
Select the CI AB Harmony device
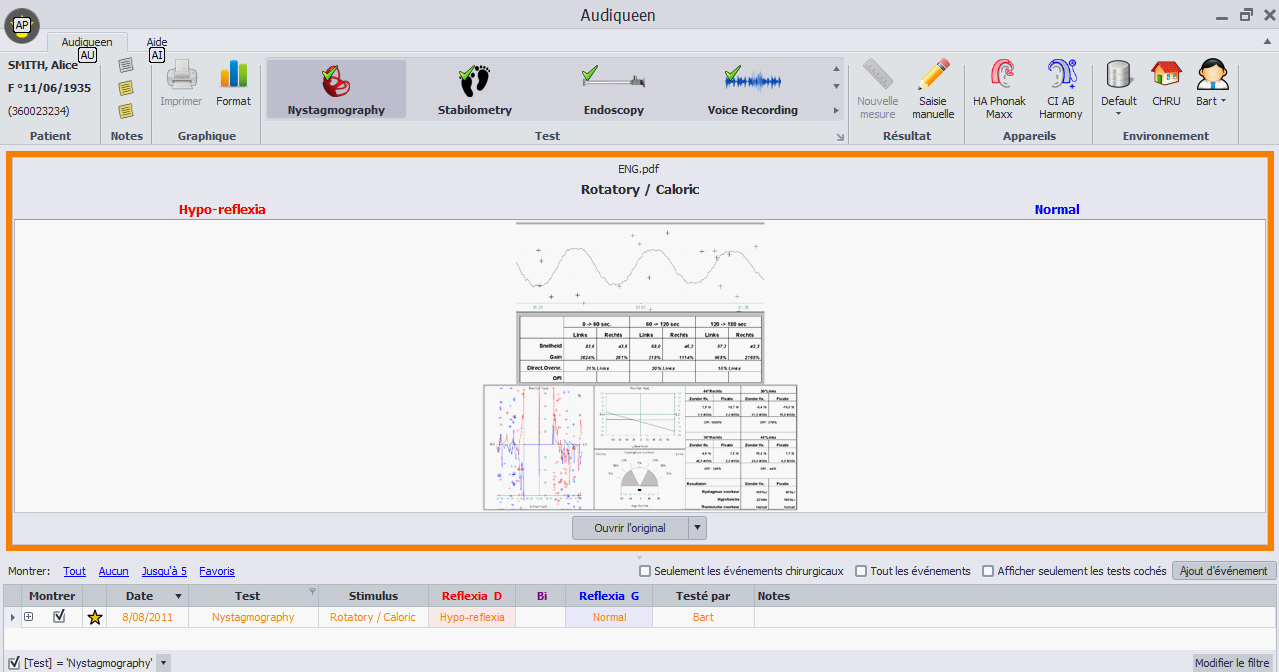point(1060,88)
